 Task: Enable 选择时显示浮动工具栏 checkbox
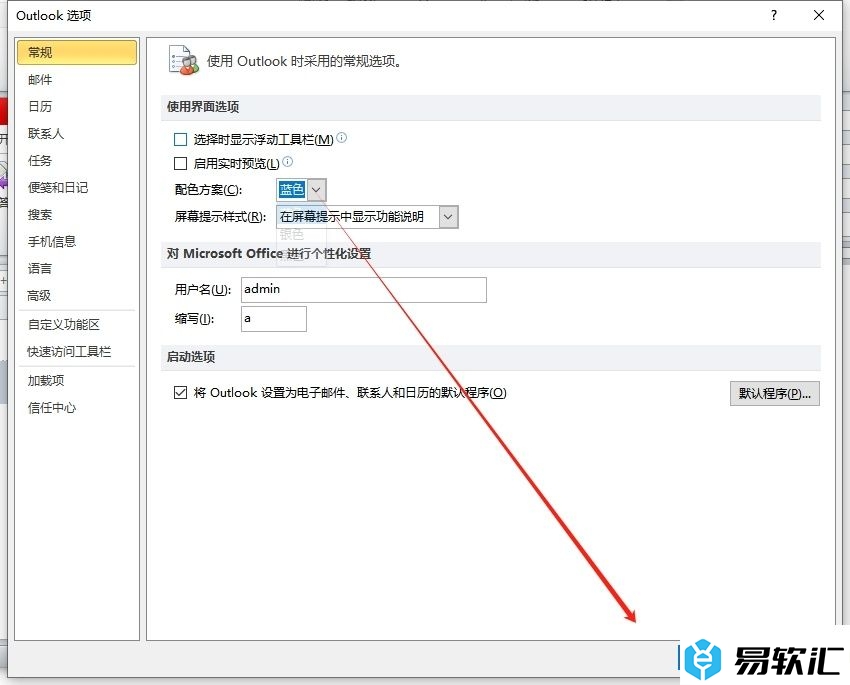coord(180,140)
